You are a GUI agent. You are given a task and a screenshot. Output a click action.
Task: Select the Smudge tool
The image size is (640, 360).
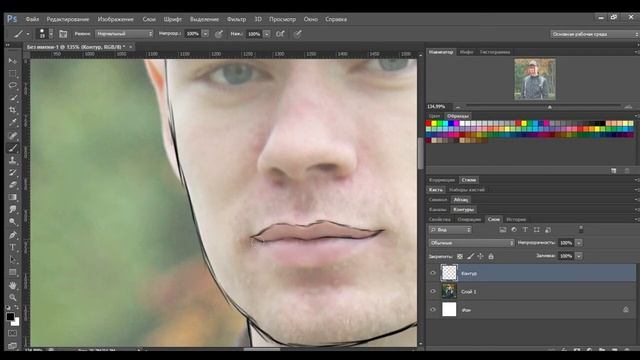tap(13, 209)
